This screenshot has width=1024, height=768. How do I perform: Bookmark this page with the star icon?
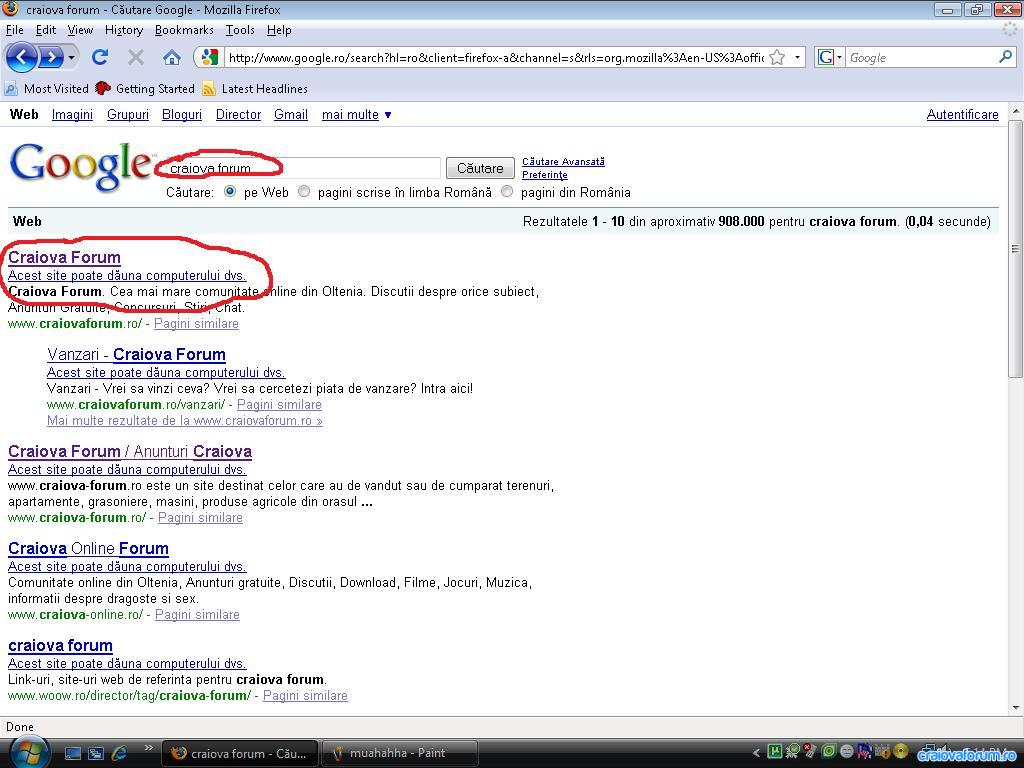click(776, 57)
